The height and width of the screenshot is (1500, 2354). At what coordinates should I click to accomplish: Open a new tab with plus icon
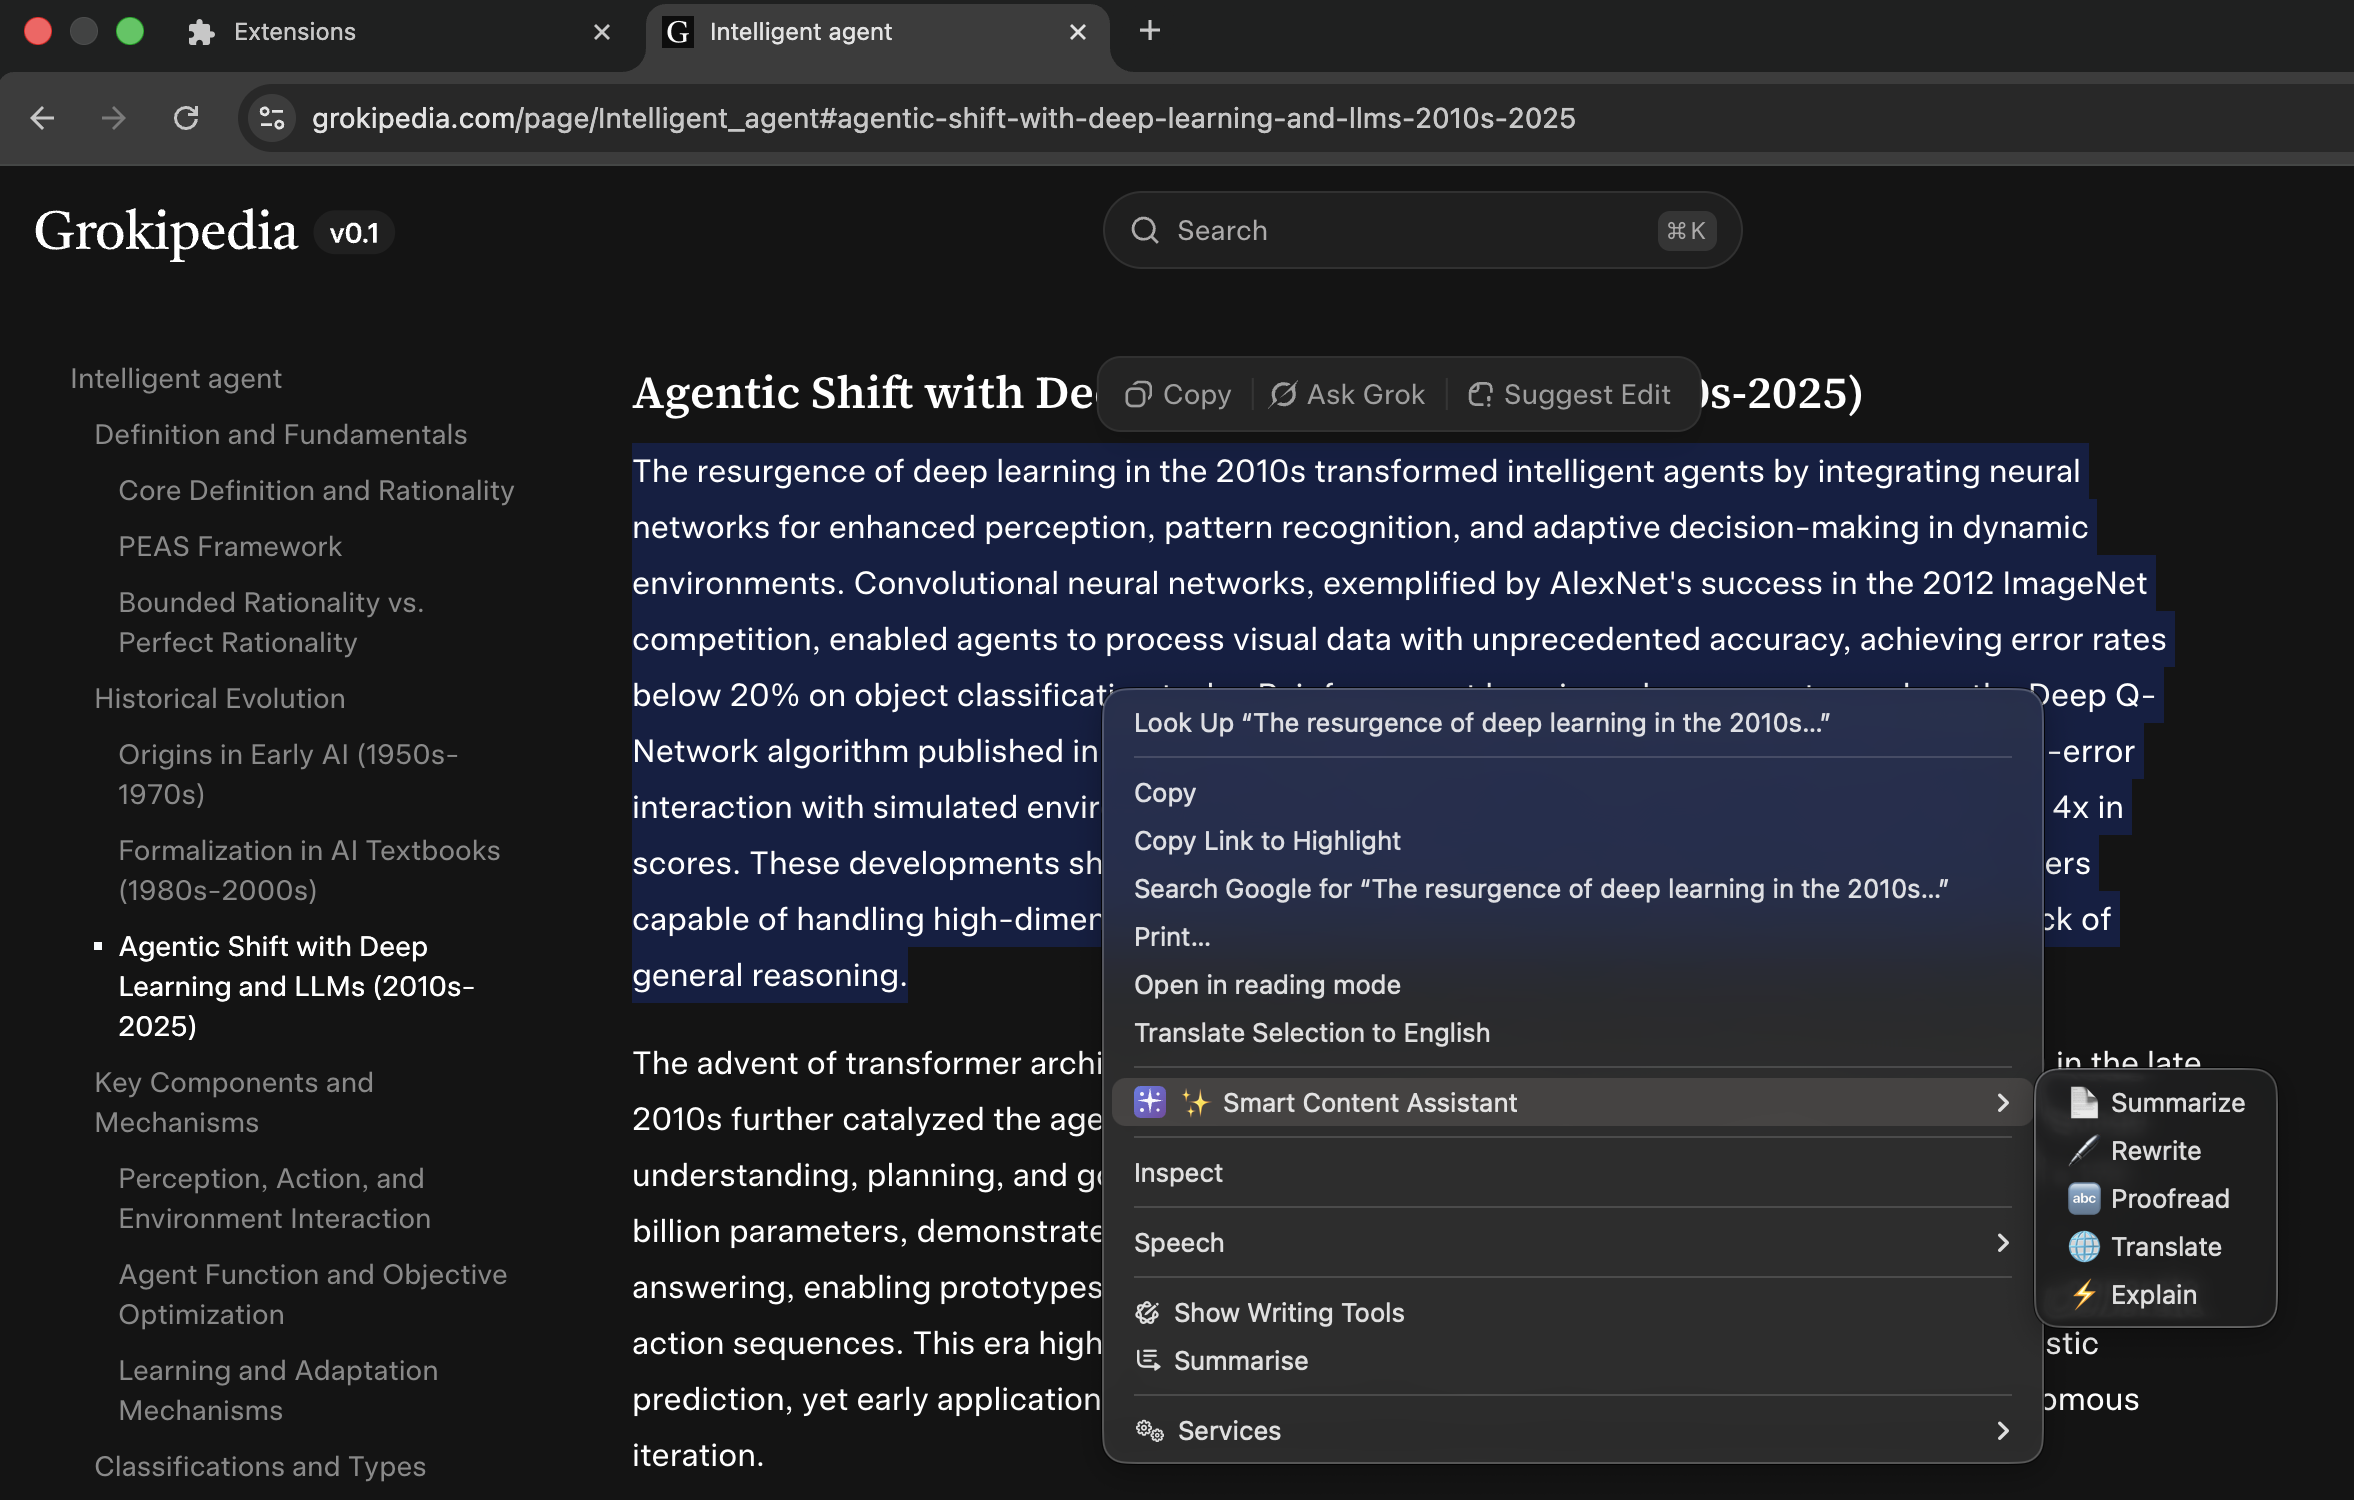click(x=1149, y=31)
